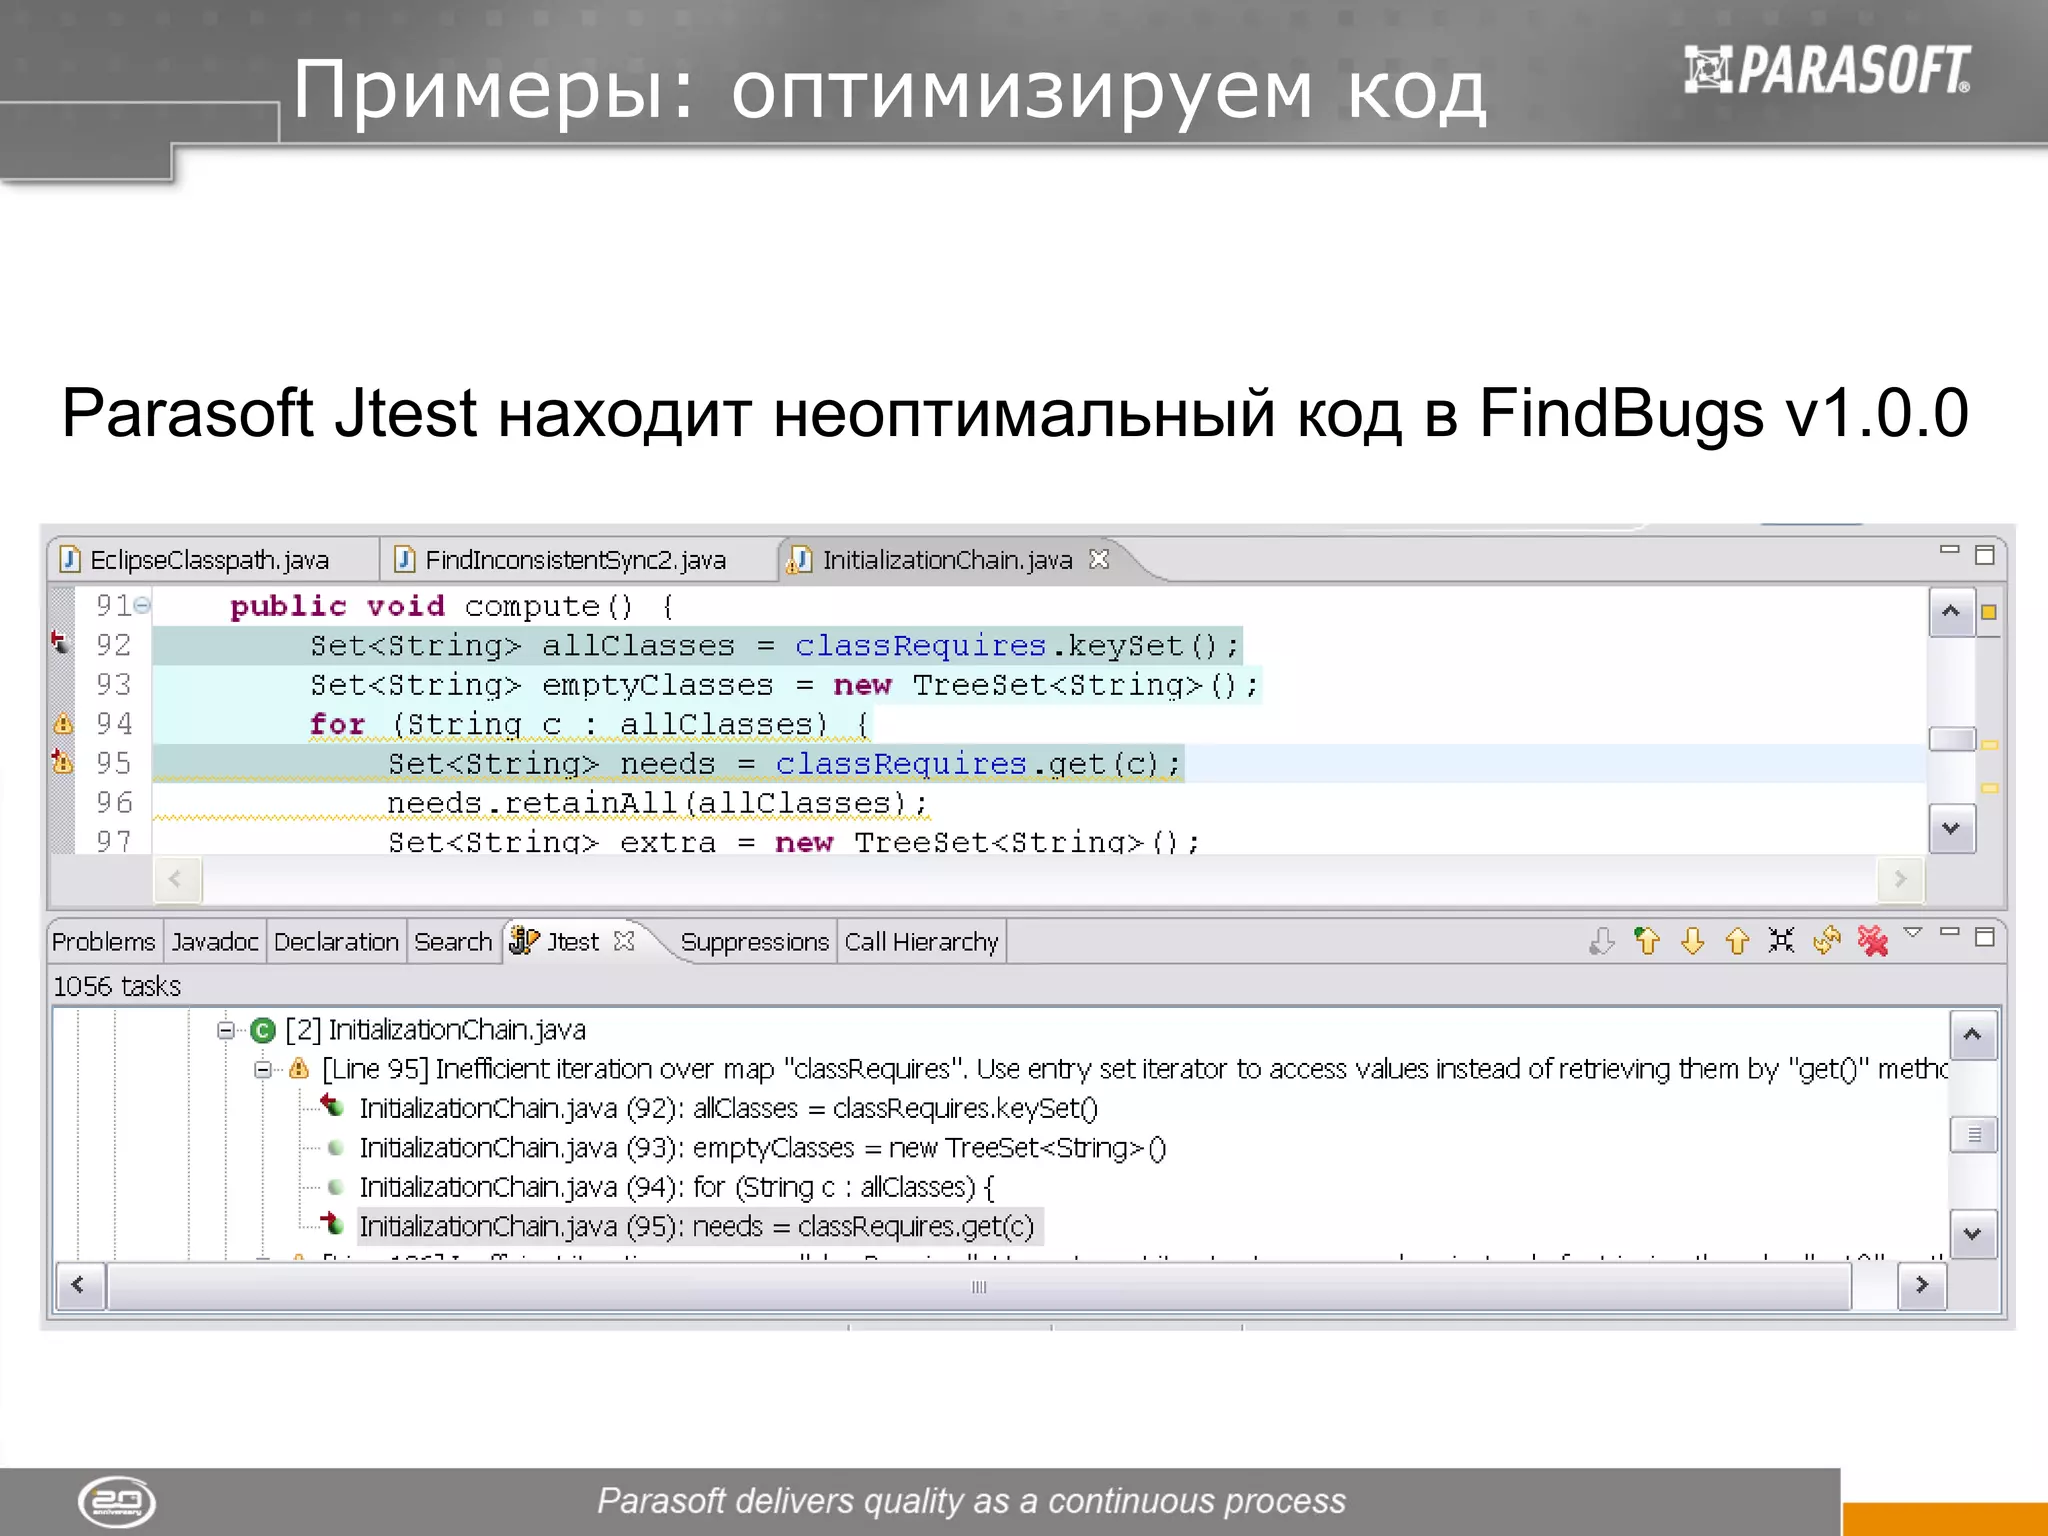
Task: Click the red double-X remove icon in Jtest view
Action: (x=1872, y=941)
